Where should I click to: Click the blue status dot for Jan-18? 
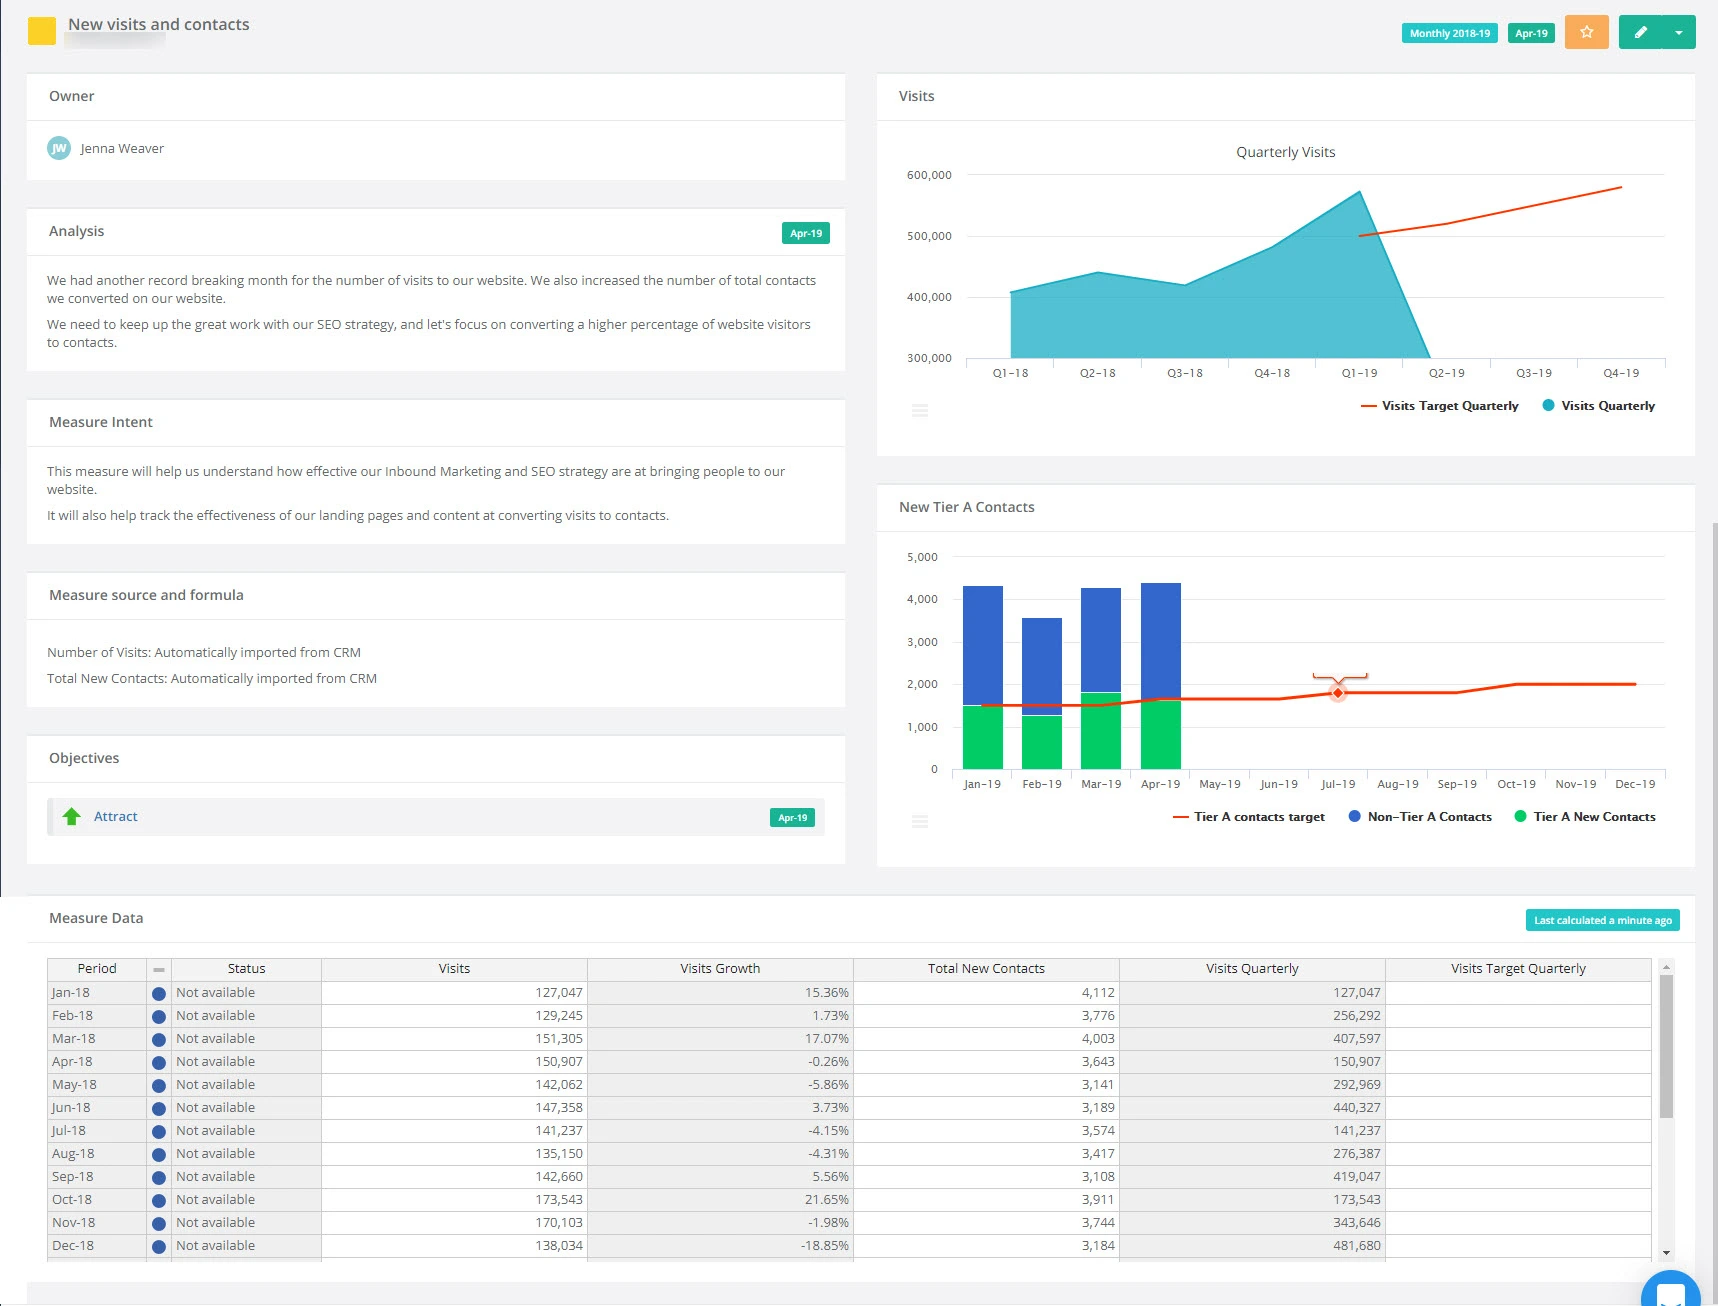(x=159, y=992)
